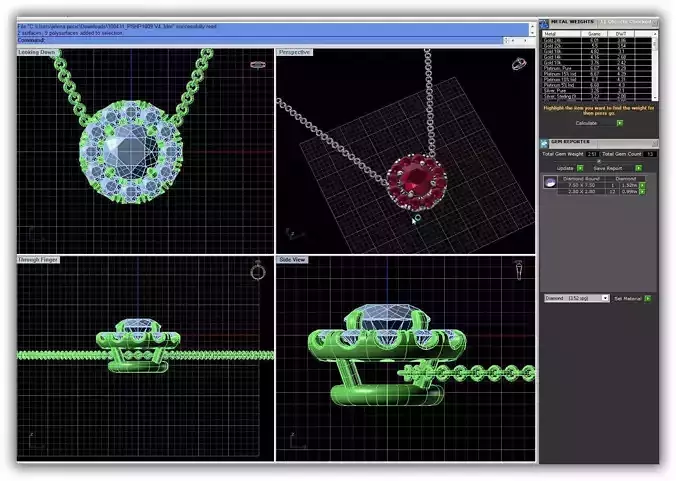Click the DWT column header

click(621, 34)
